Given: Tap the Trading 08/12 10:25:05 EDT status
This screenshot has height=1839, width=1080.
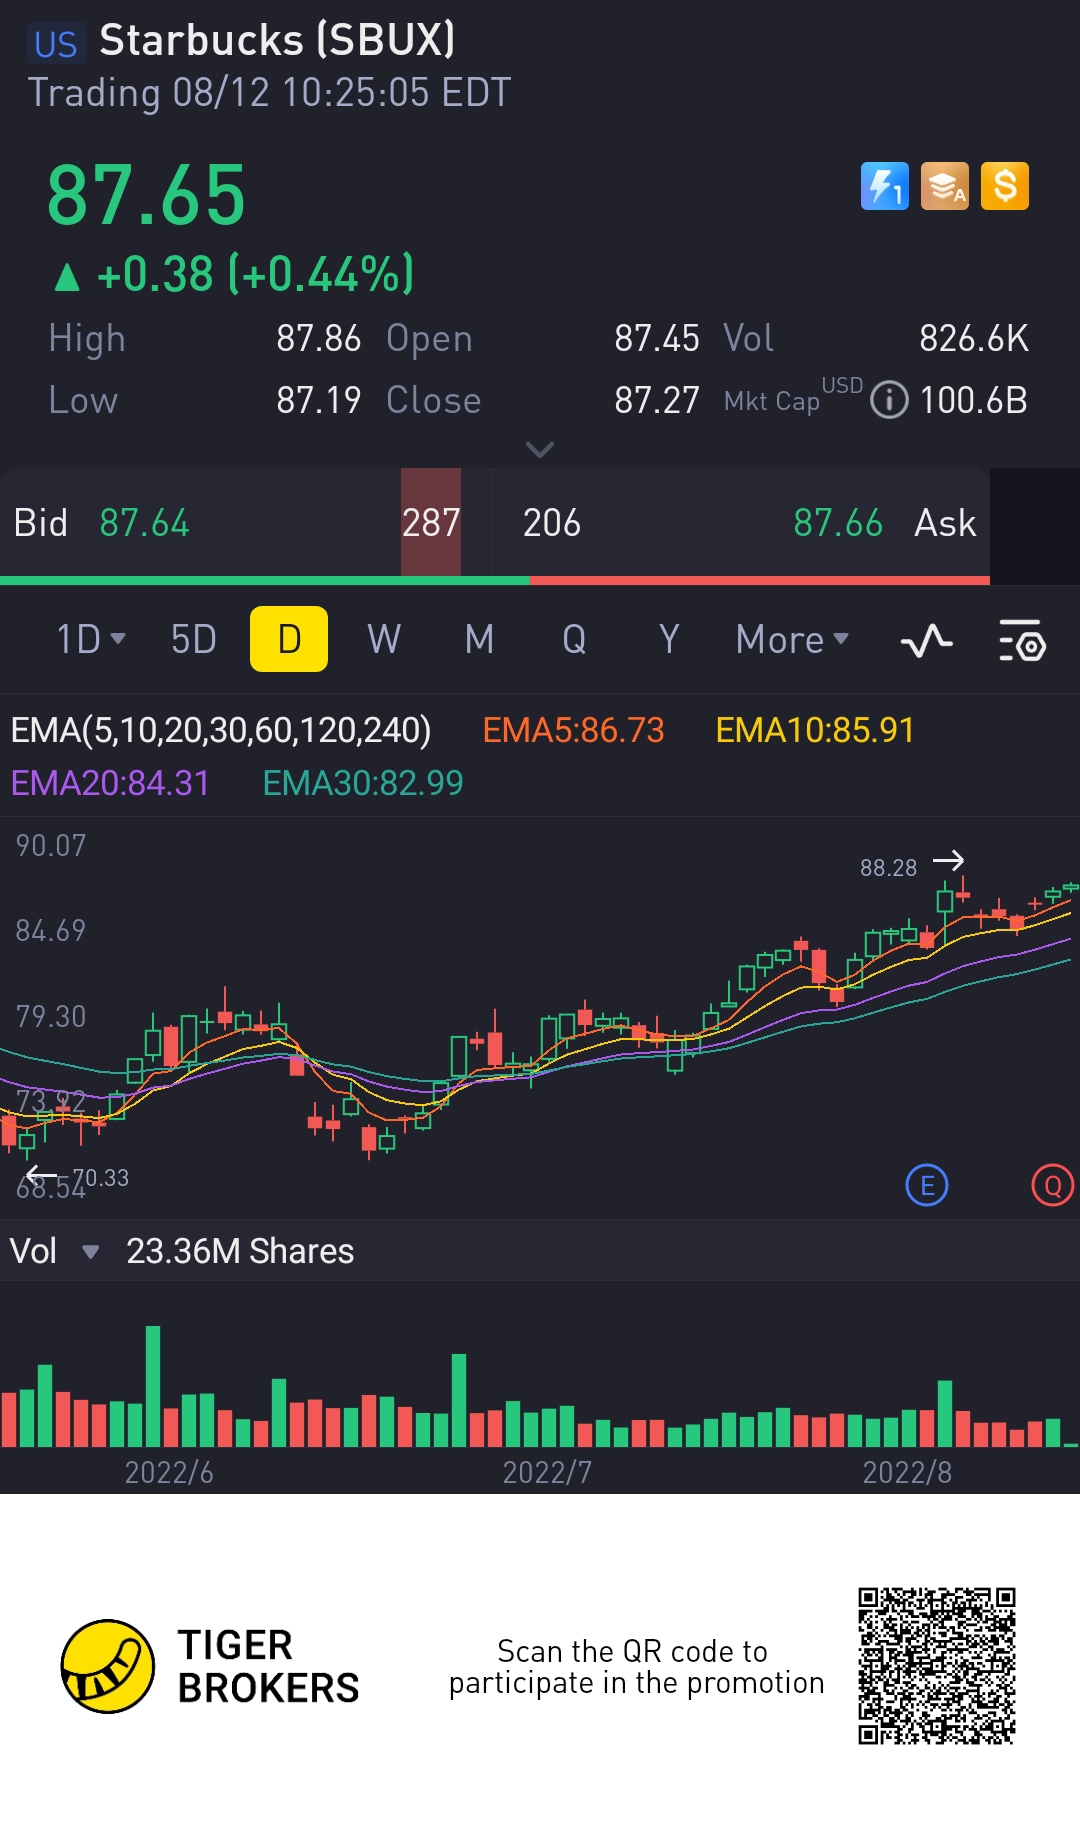Looking at the screenshot, I should pos(269,93).
